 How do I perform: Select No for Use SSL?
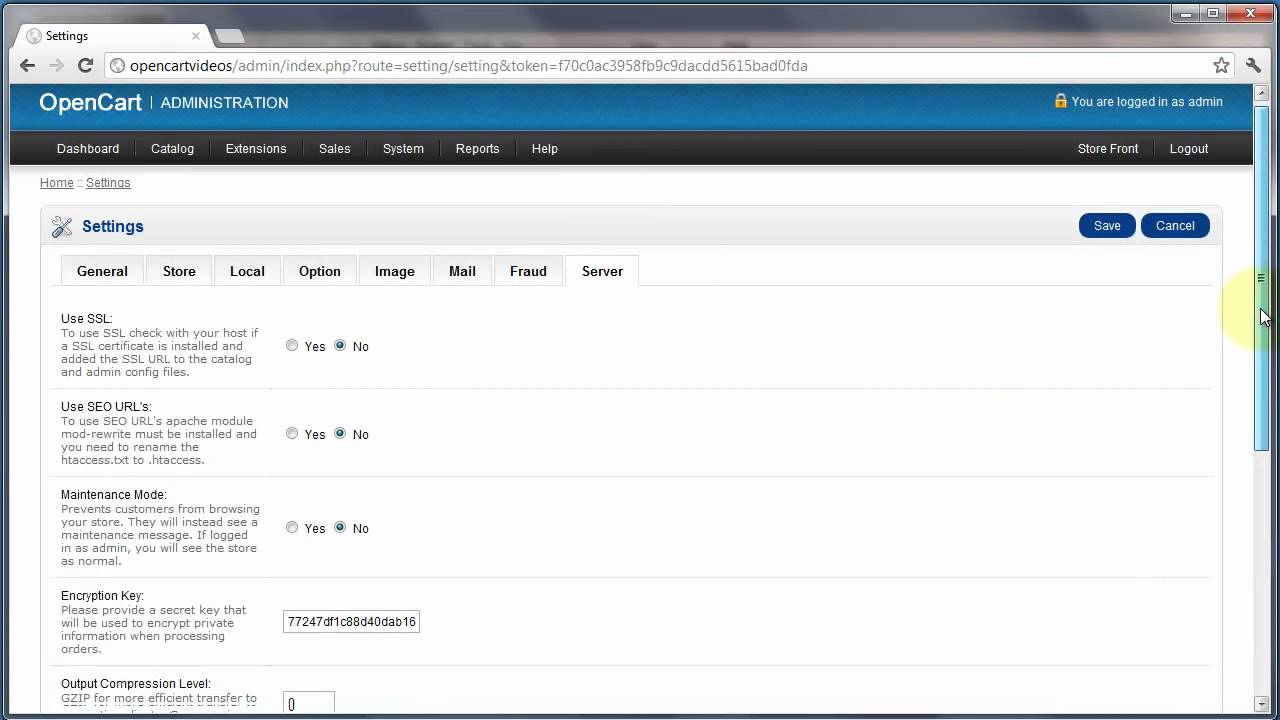click(x=340, y=345)
